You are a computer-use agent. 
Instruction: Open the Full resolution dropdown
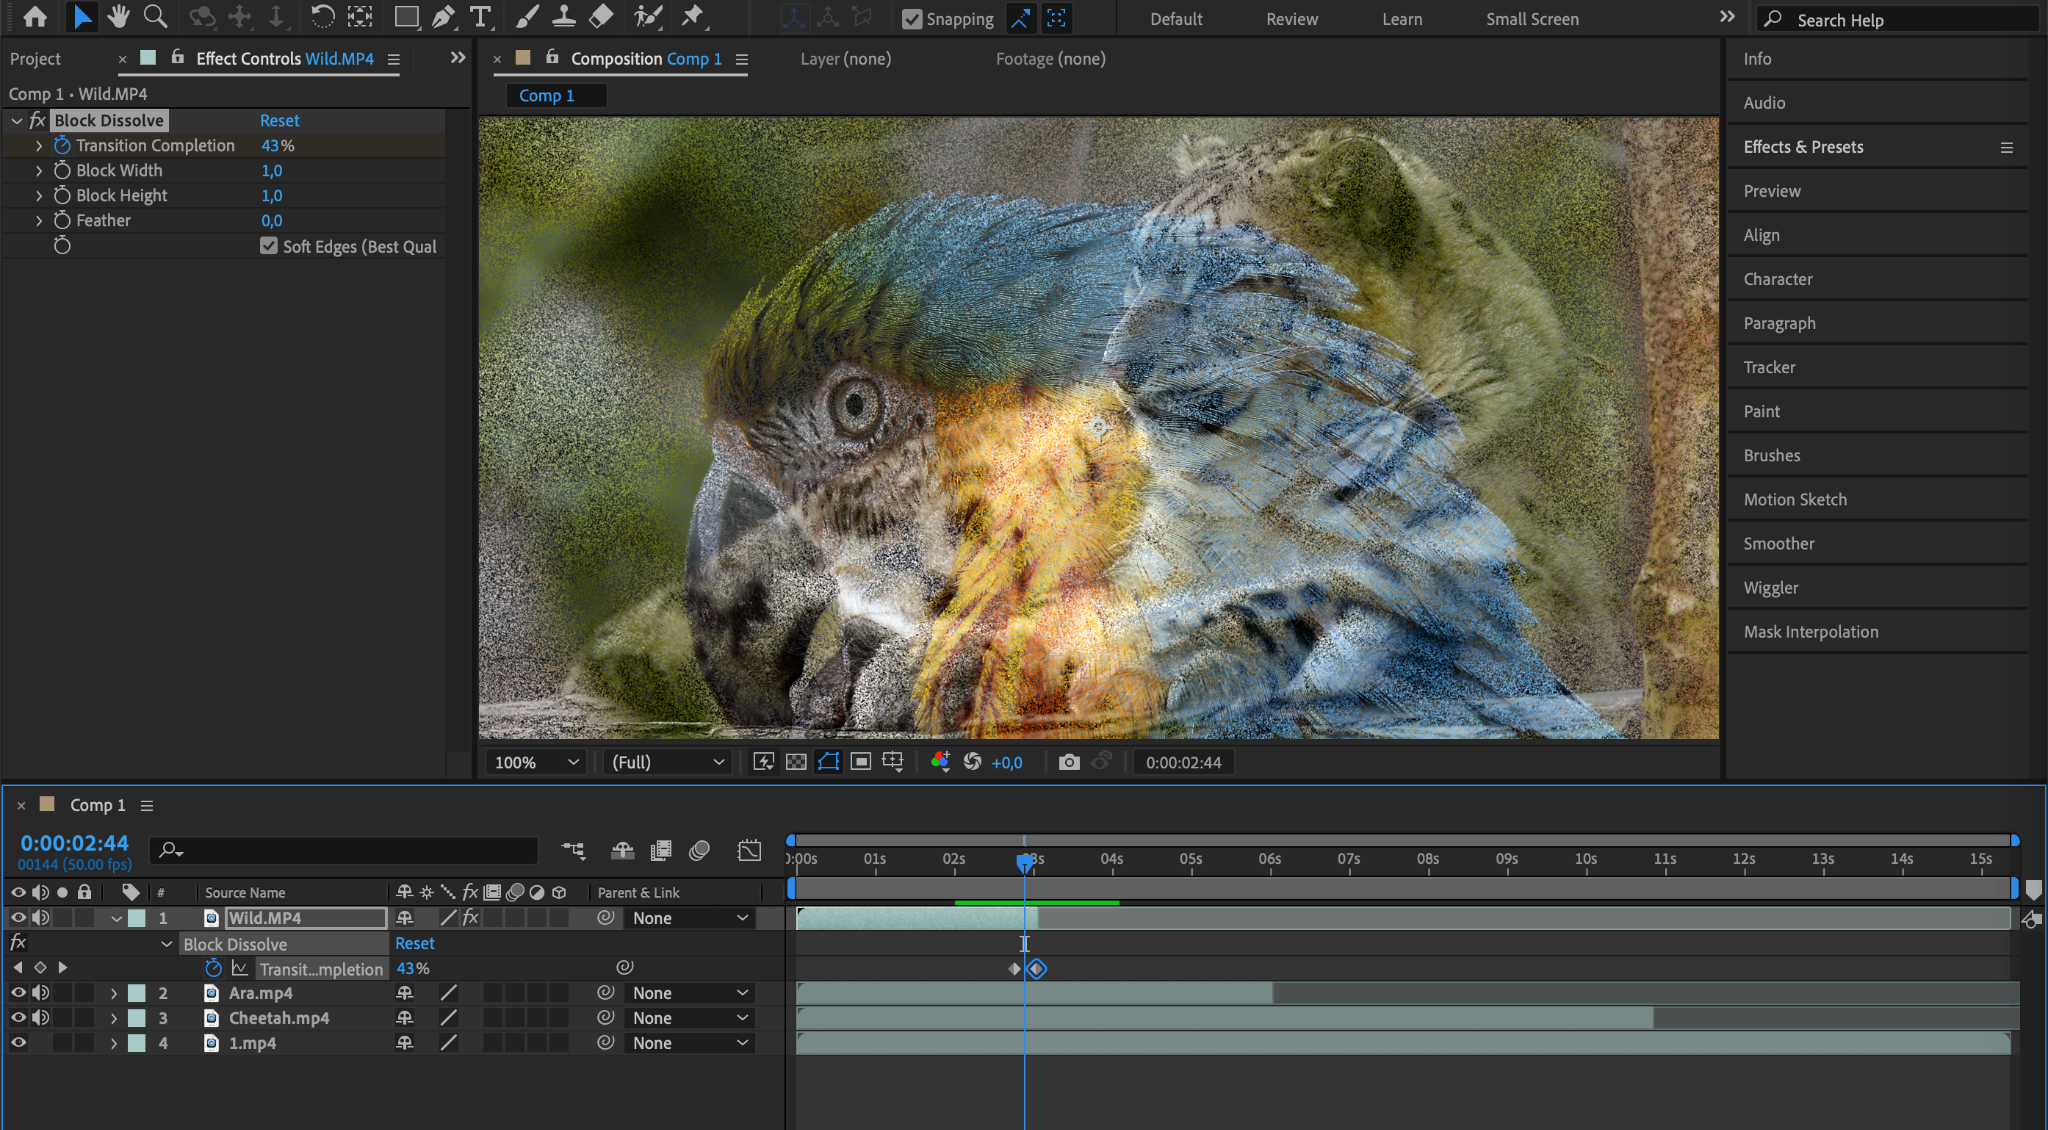click(667, 762)
